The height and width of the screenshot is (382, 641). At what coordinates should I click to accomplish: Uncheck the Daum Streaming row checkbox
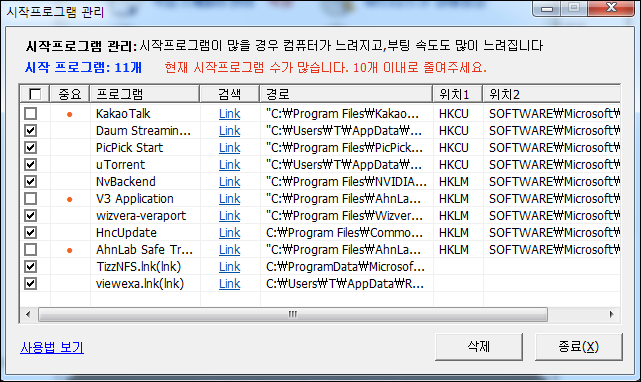click(31, 130)
